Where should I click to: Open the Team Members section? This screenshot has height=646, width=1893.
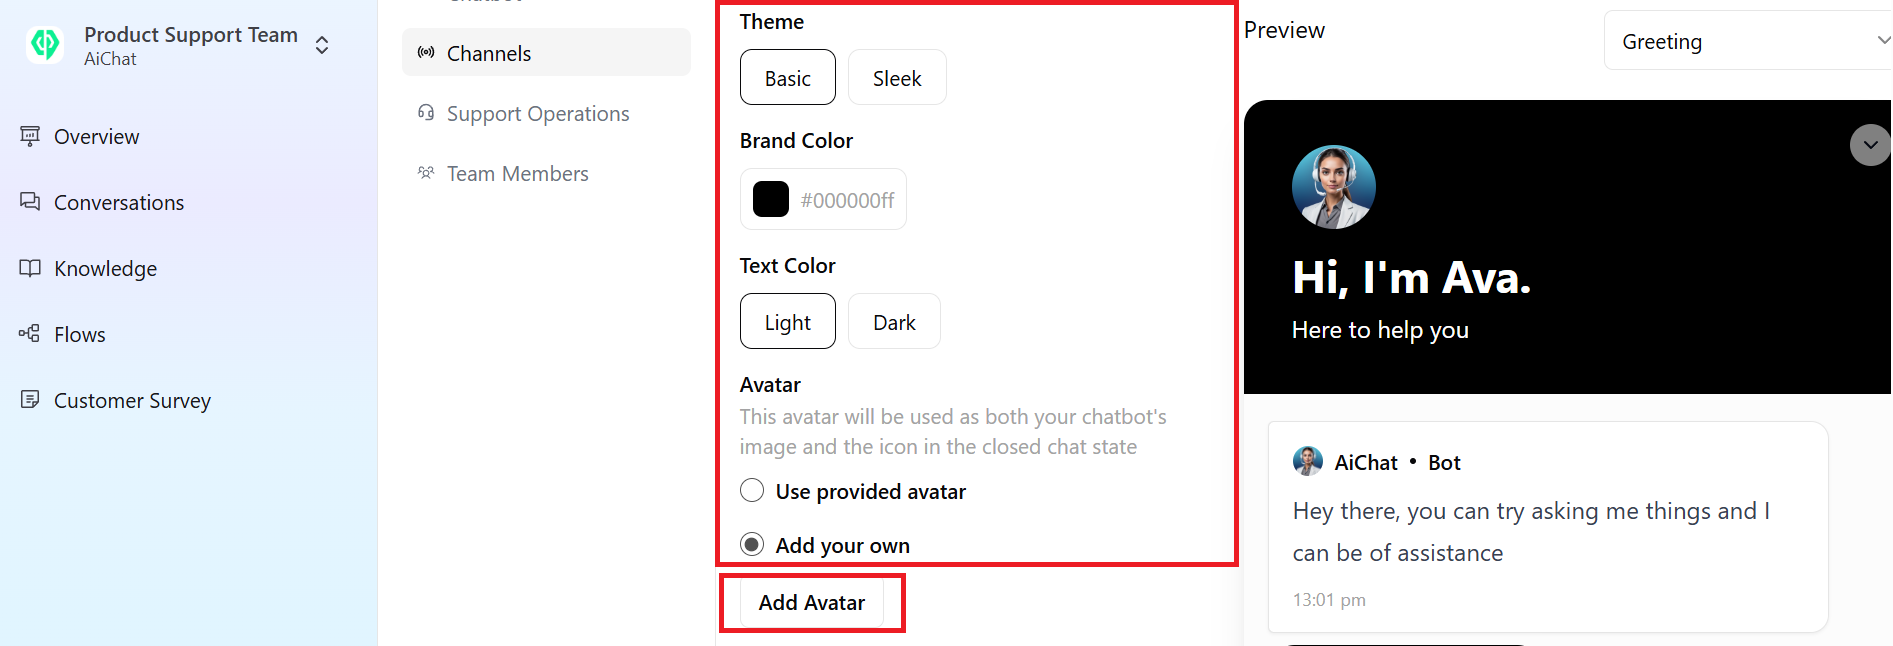tap(517, 173)
